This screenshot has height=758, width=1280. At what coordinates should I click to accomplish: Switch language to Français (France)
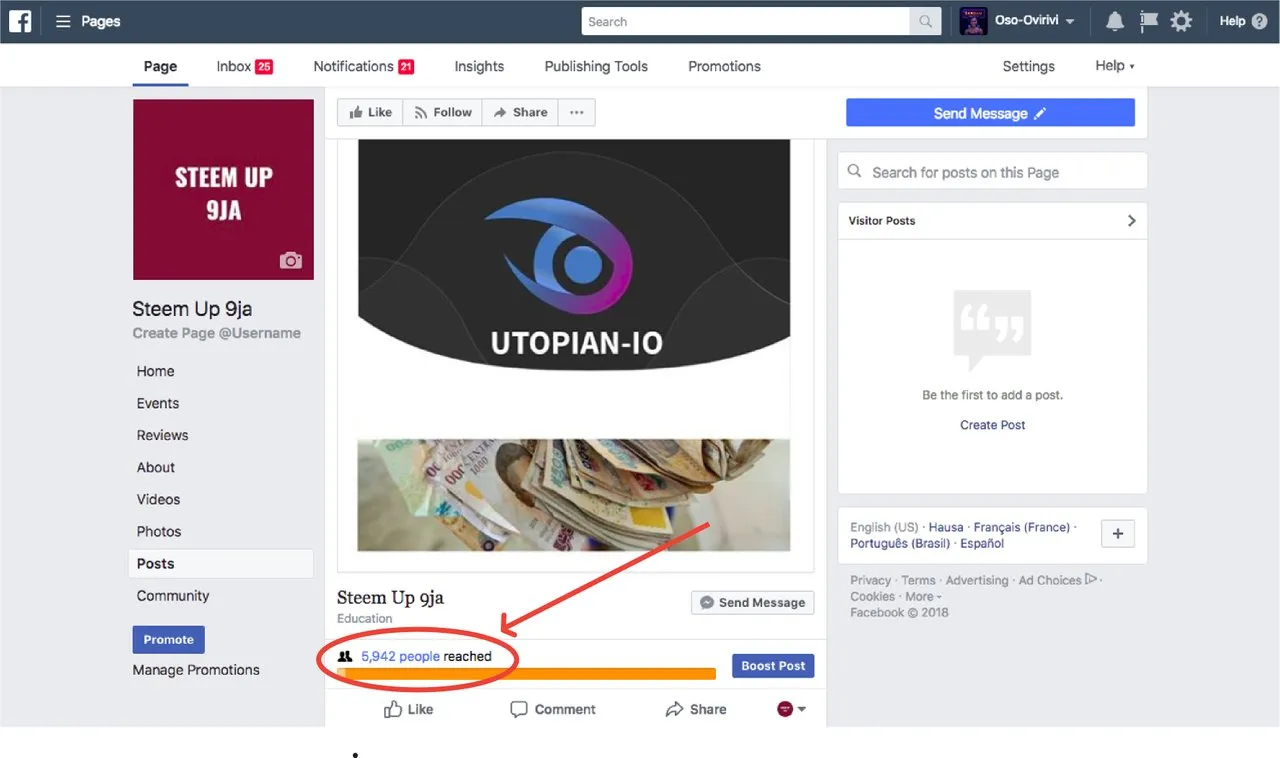coord(1022,527)
